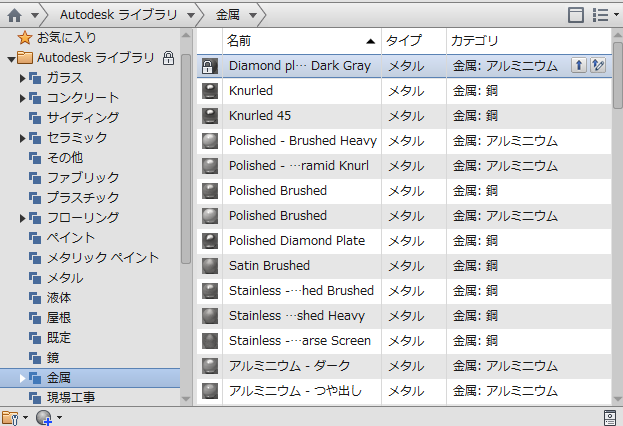
Task: Sort by タイプ column header
Action: [414, 41]
